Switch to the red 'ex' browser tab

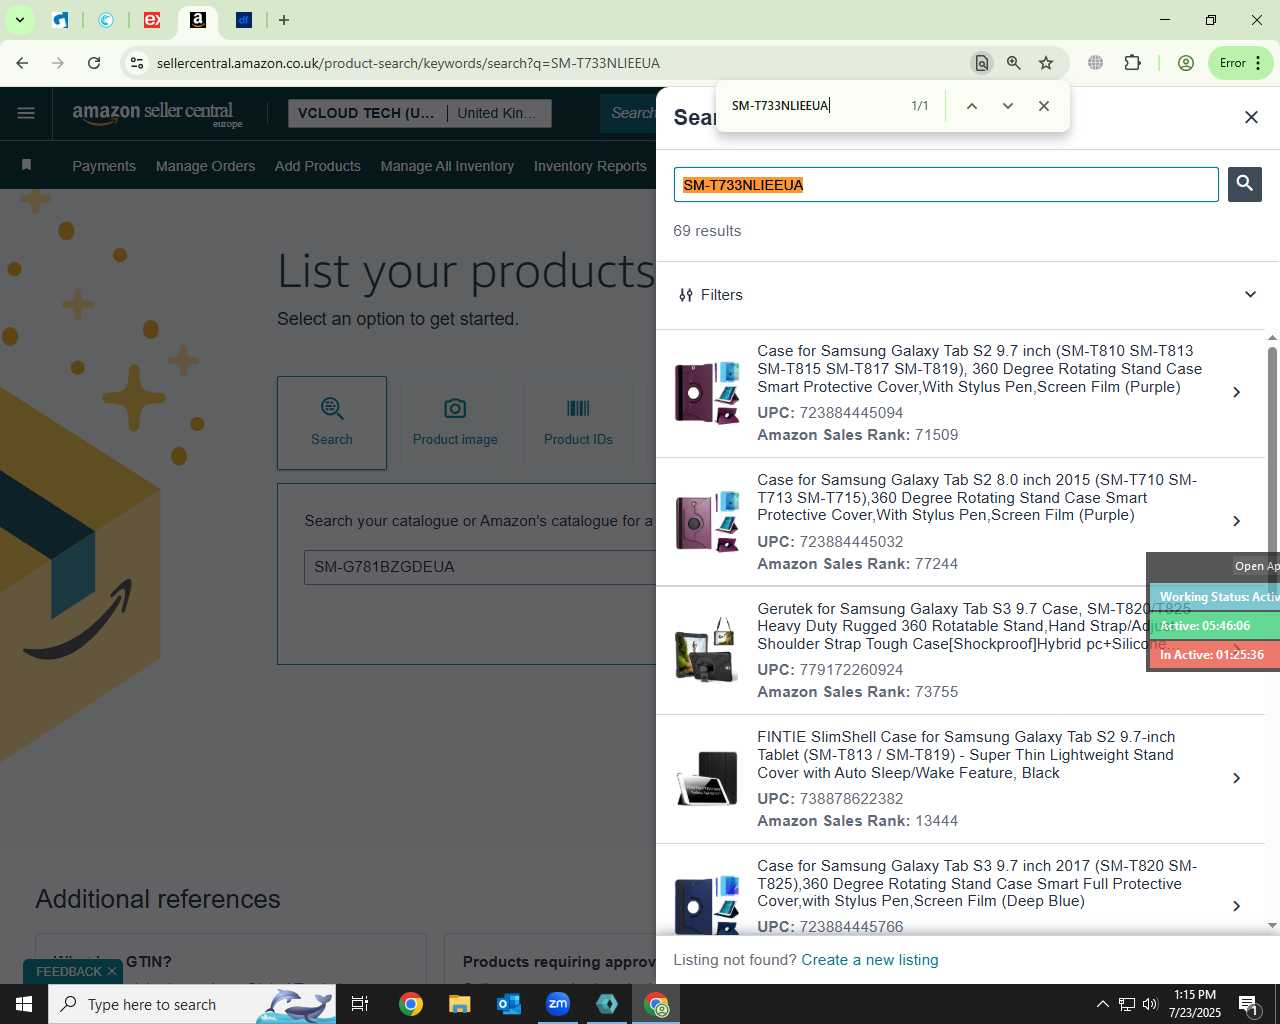[x=152, y=20]
